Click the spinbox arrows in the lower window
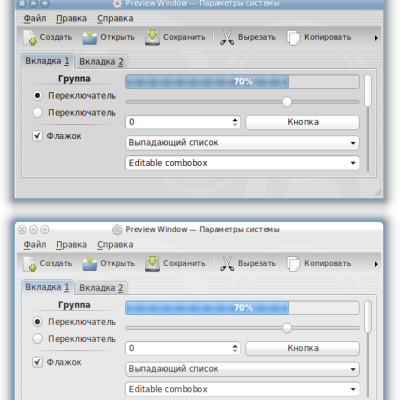This screenshot has width=400, height=400. click(235, 348)
